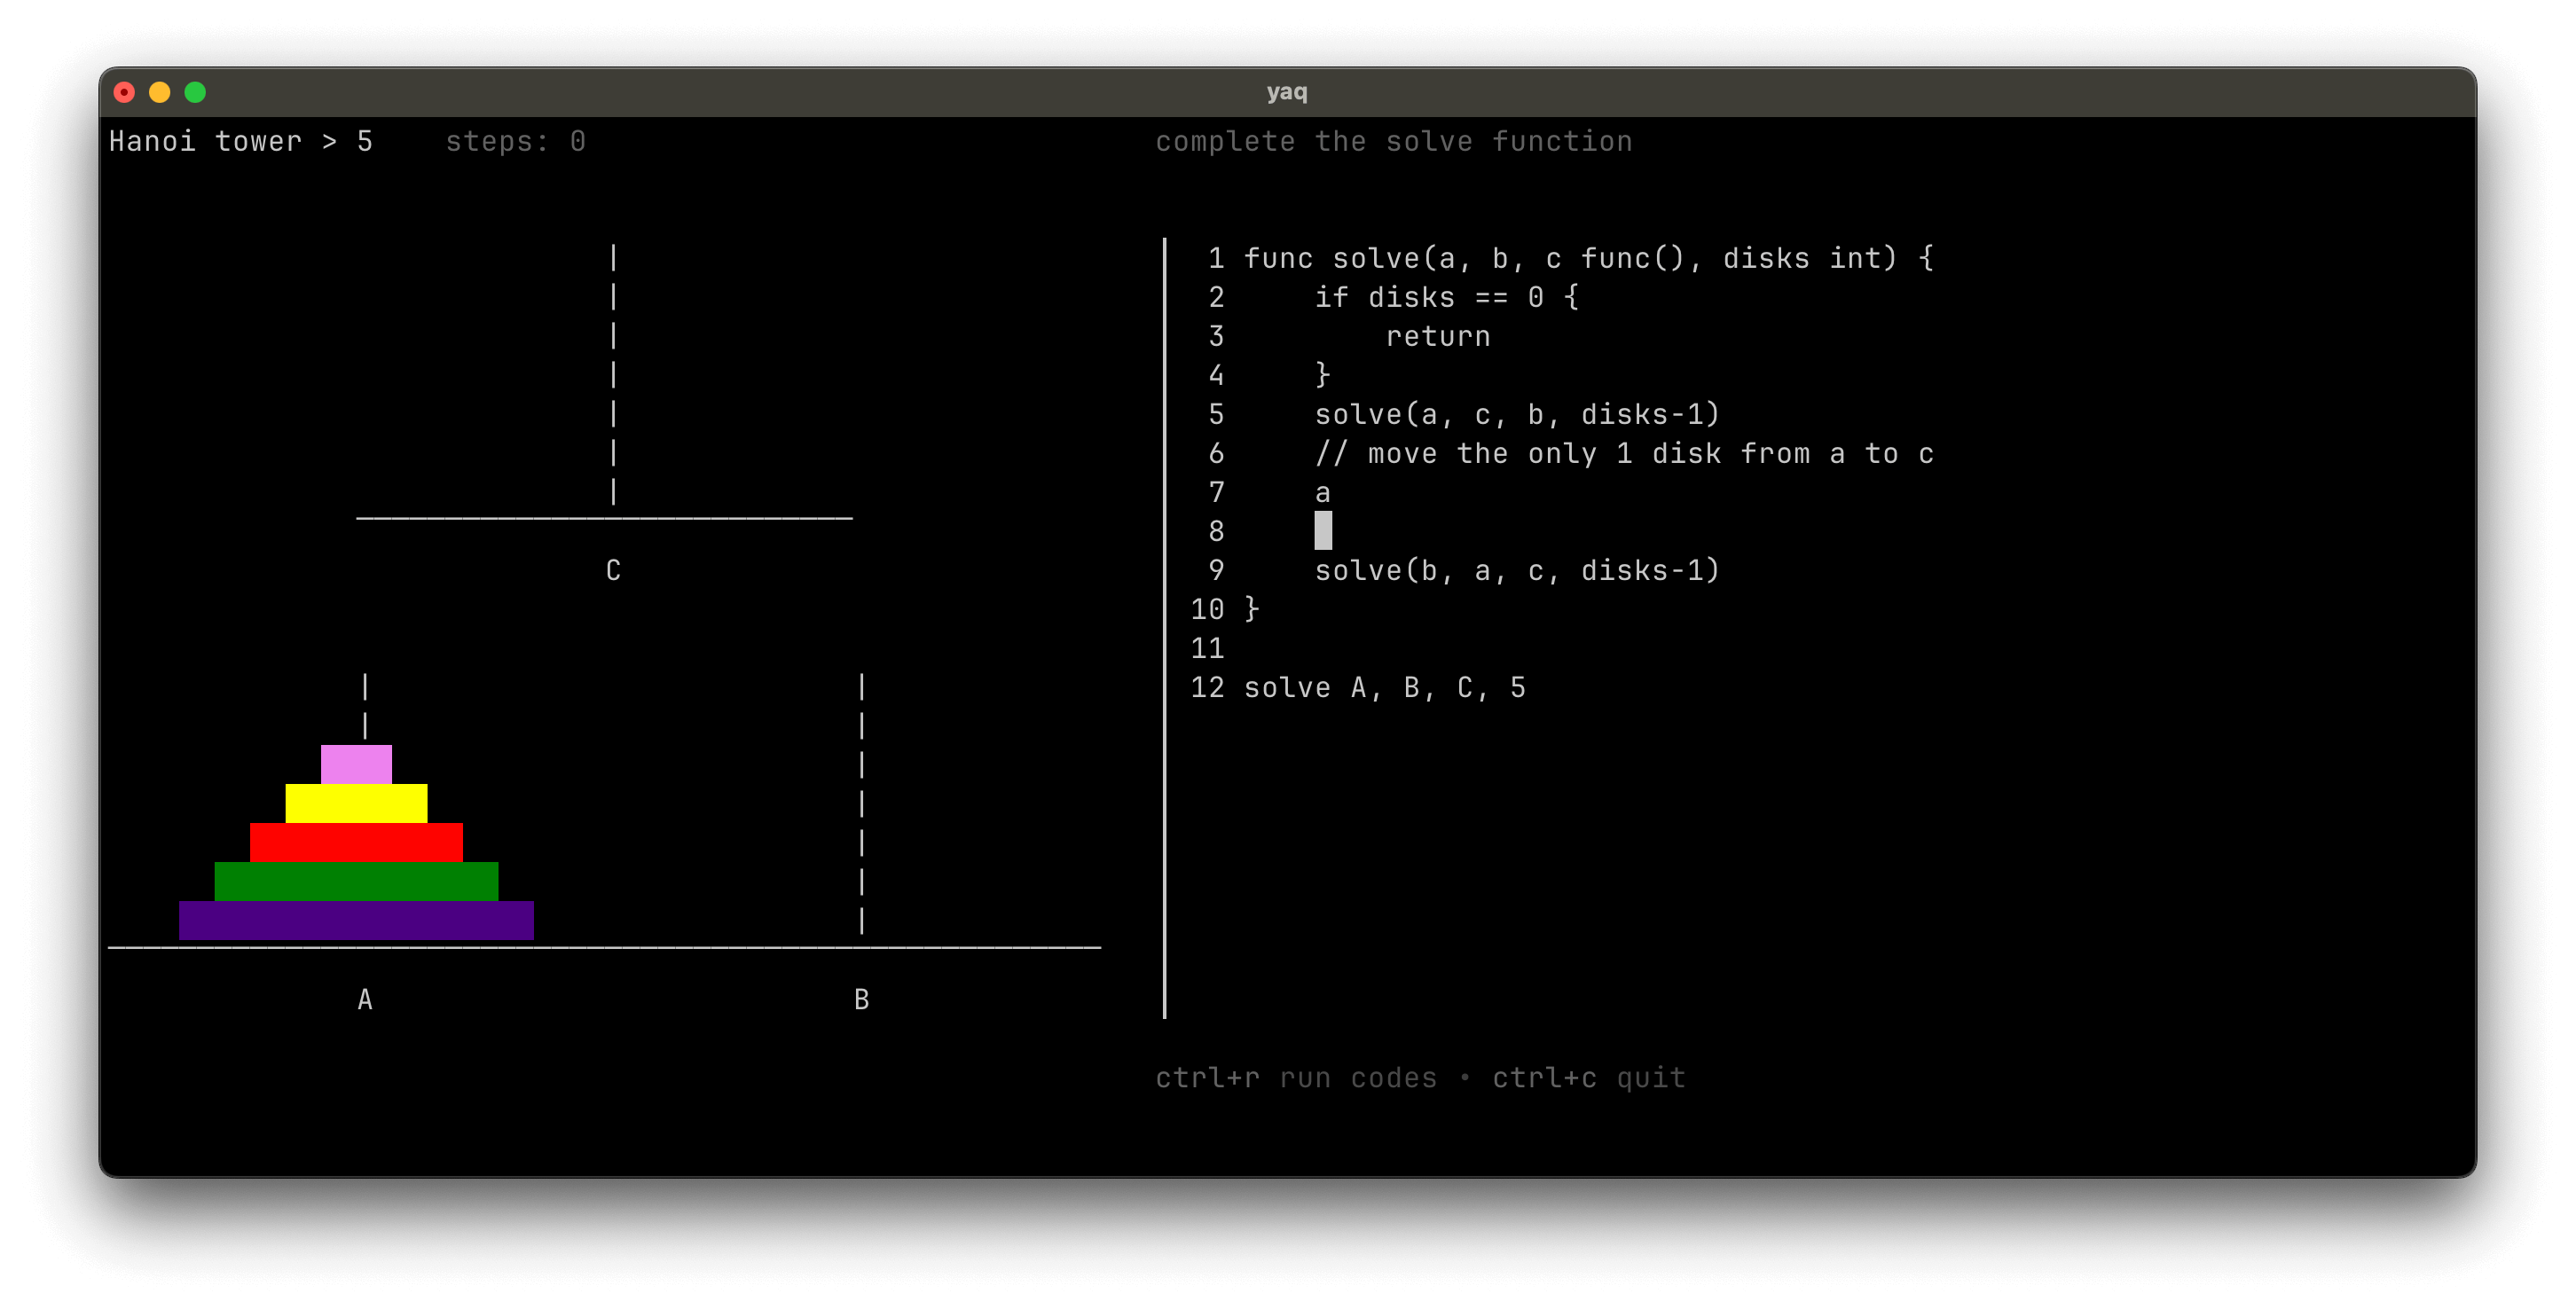Image resolution: width=2576 pixels, height=1309 pixels.
Task: Click the purple bottom disk on tower A
Action: (356, 920)
